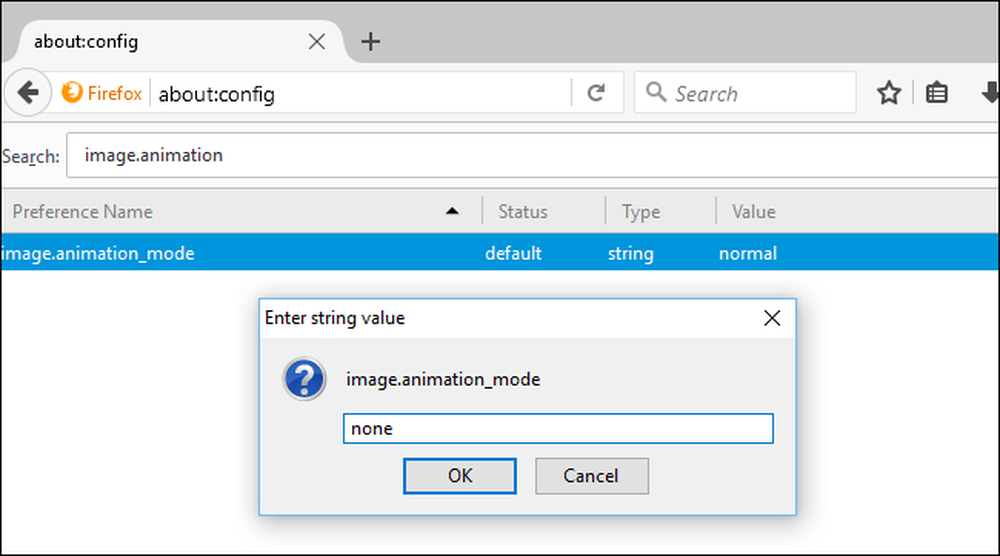Click the image.animation_mode label in the dialog

443,379
